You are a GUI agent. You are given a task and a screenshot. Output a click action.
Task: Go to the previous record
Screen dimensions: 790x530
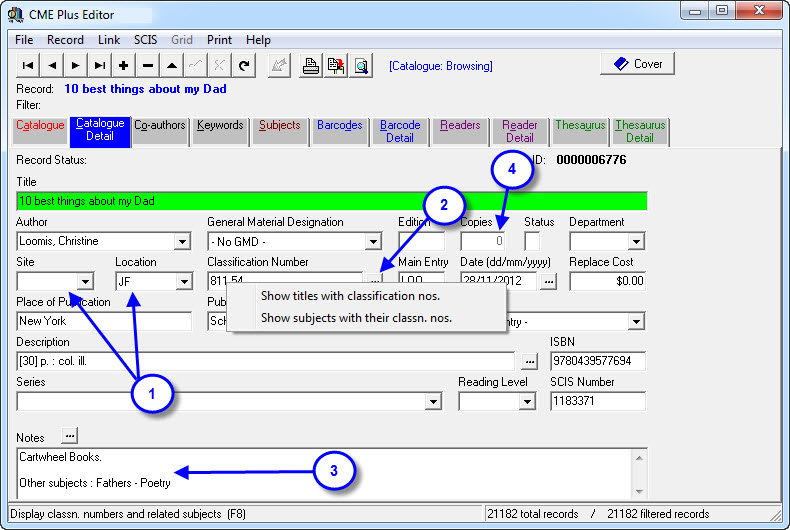(x=52, y=66)
